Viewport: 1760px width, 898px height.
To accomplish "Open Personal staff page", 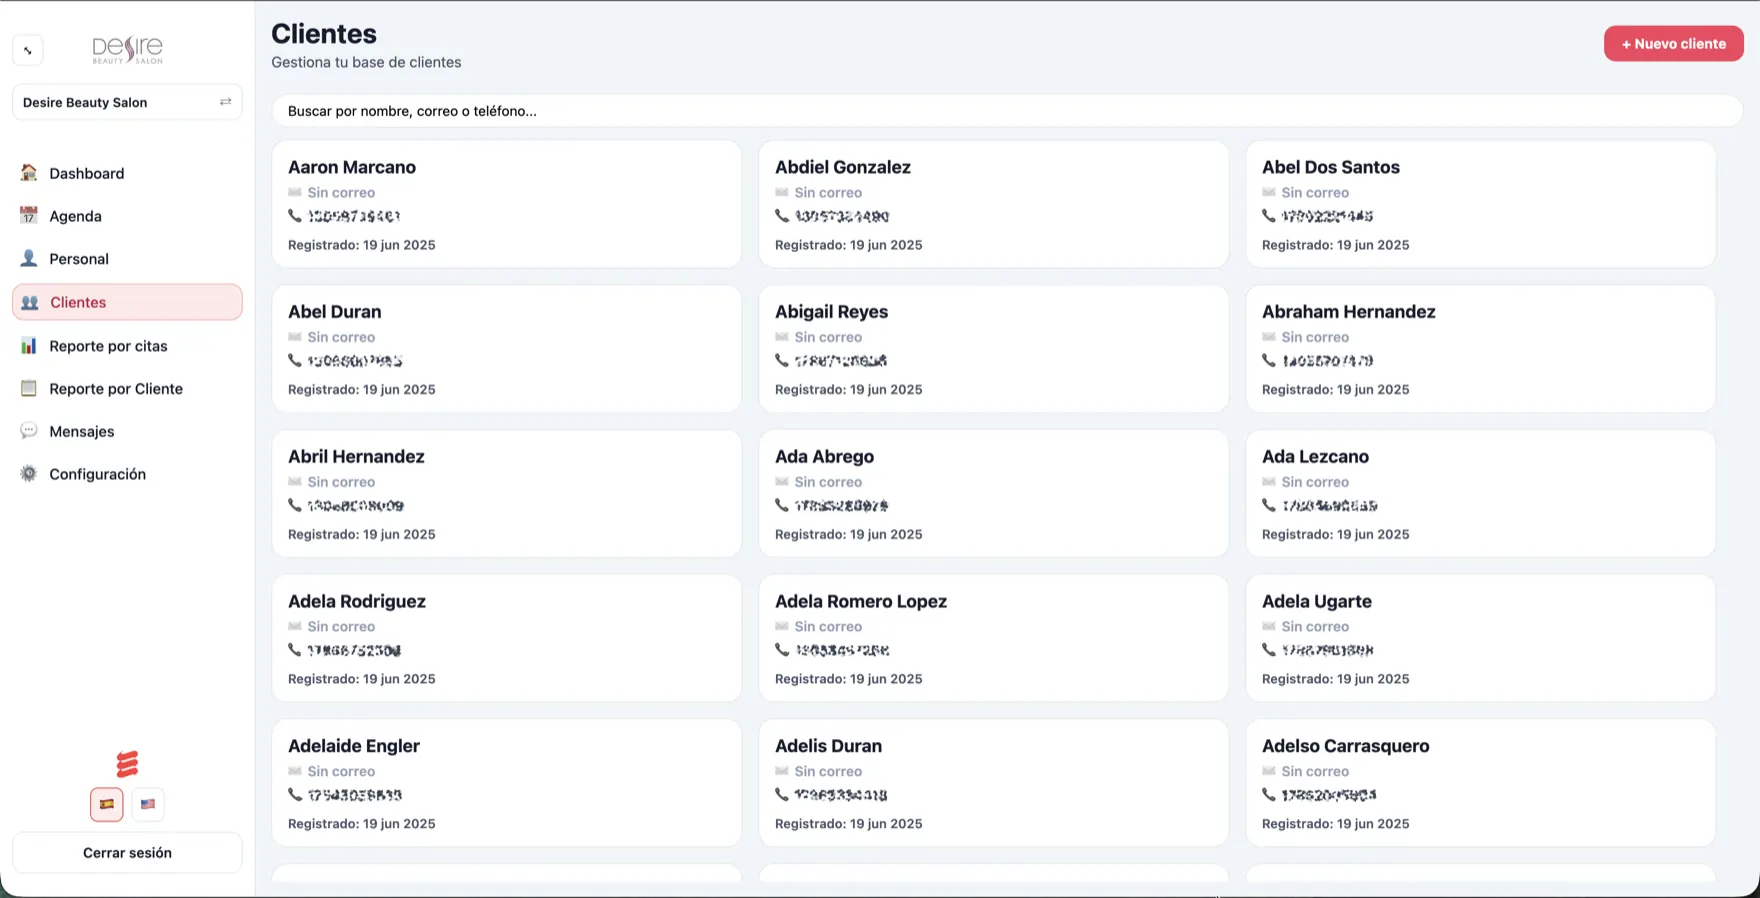I will pos(127,259).
